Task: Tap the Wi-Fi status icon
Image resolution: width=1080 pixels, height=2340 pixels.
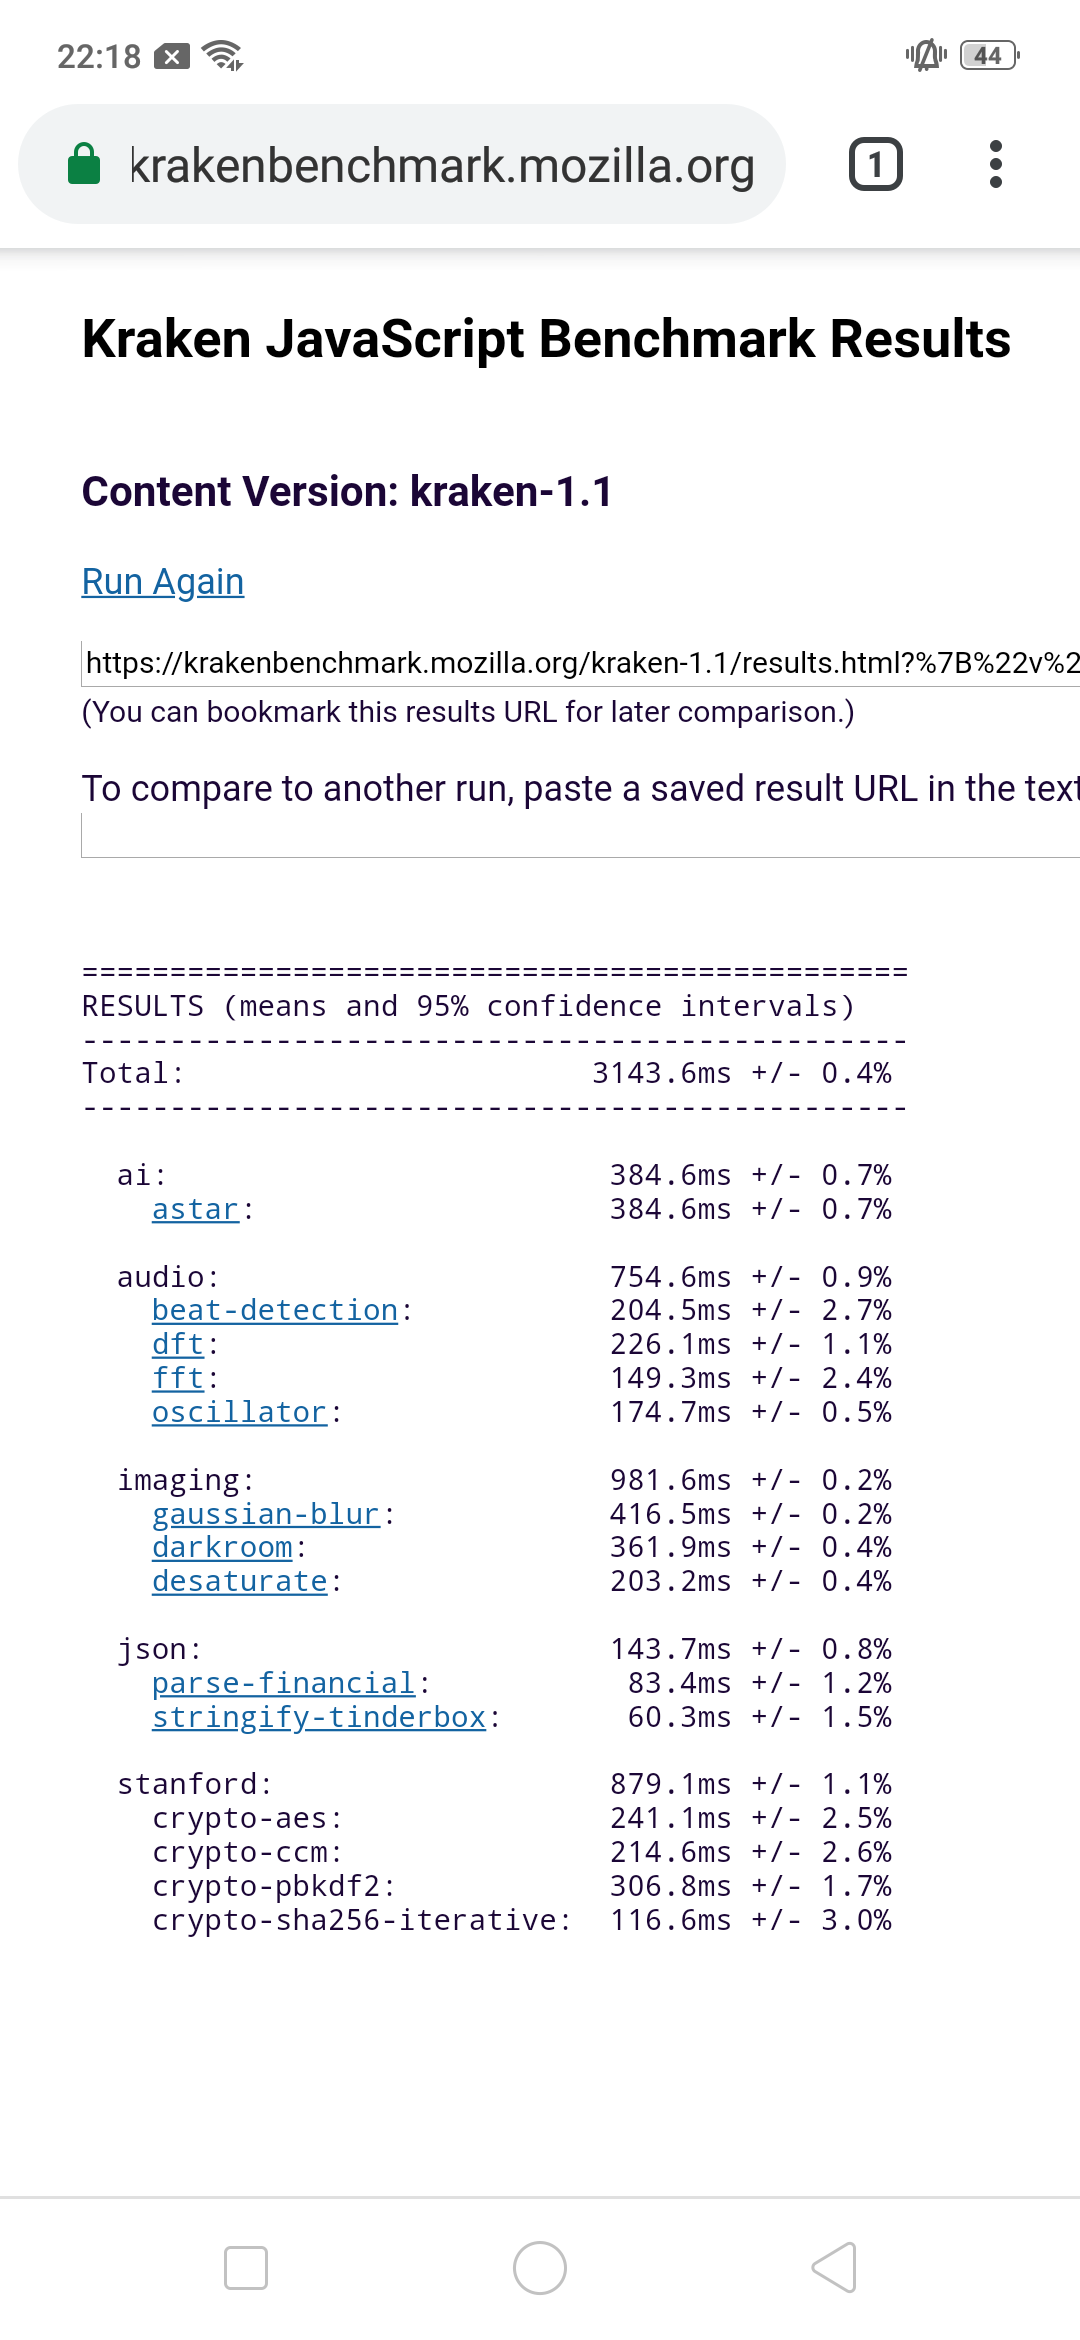Action: pos(222,56)
